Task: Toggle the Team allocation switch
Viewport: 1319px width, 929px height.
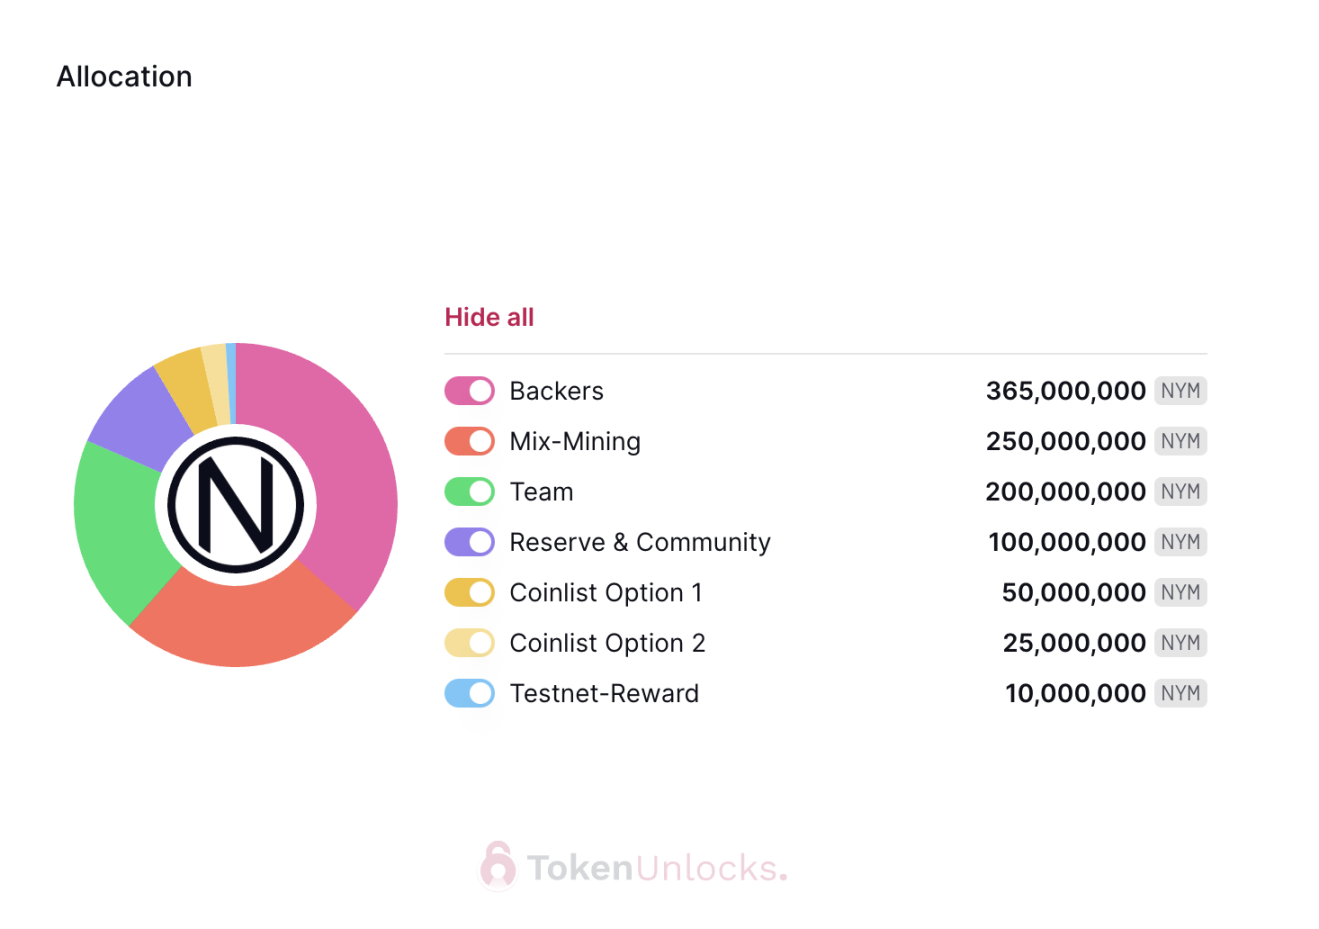Action: click(x=469, y=492)
